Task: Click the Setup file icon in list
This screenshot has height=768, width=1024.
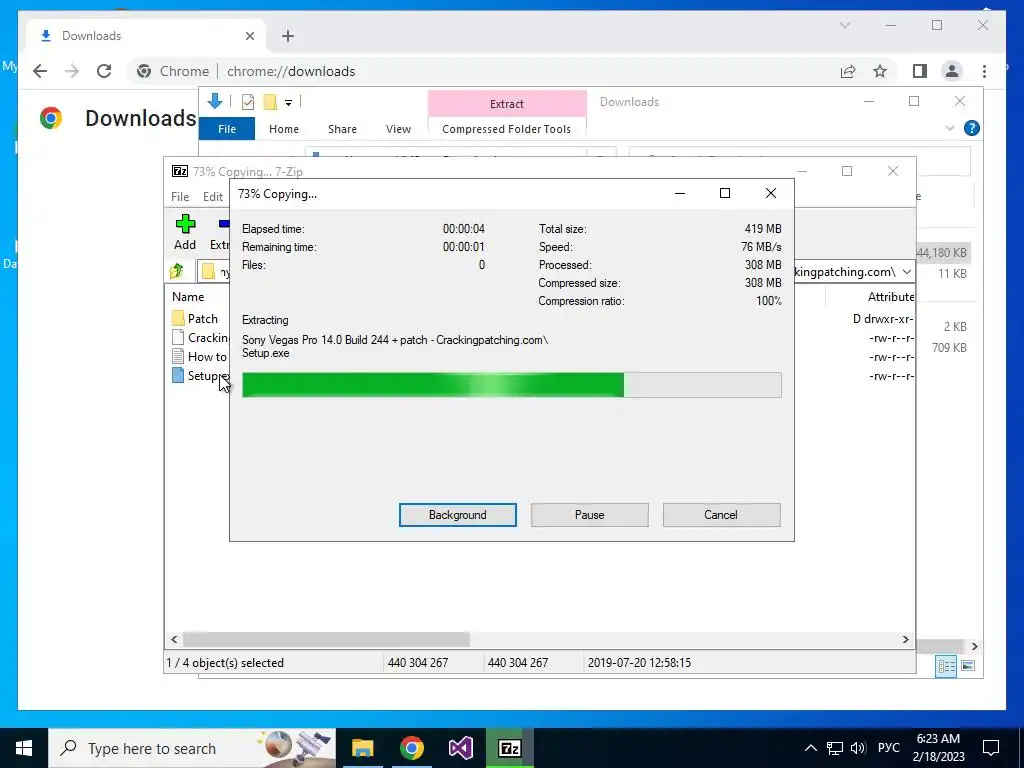Action: (178, 376)
